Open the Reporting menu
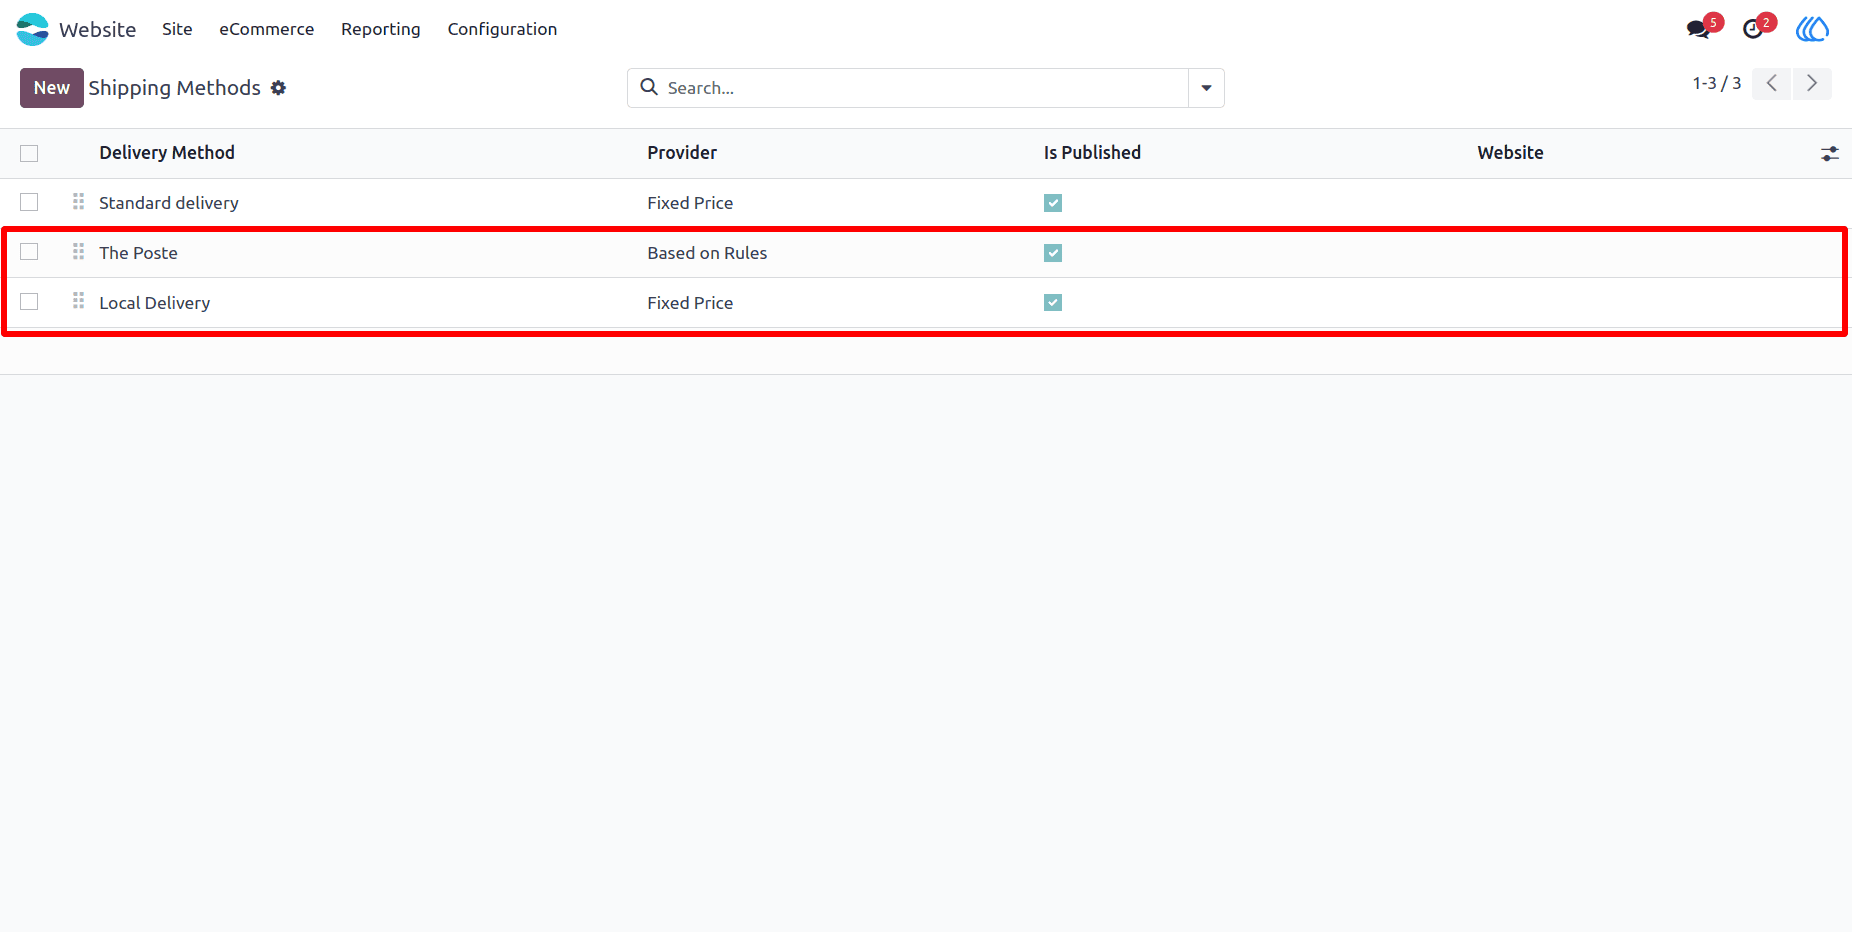The width and height of the screenshot is (1852, 932). pyautogui.click(x=381, y=29)
